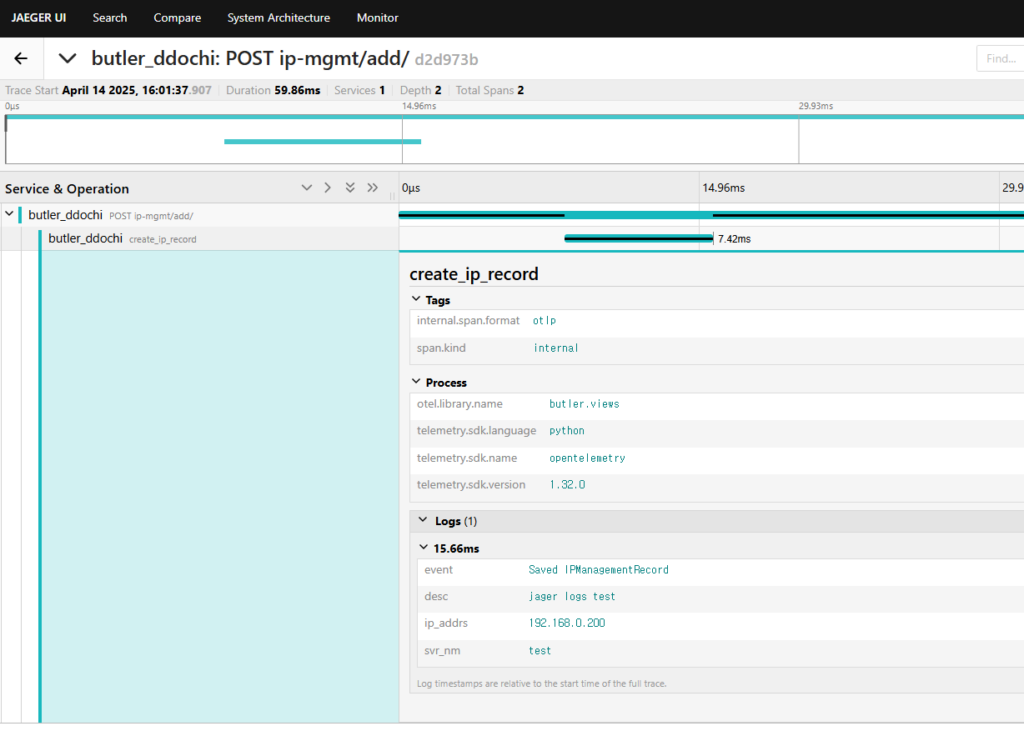Click the JAEGER UI logo link
The width and height of the screenshot is (1024, 736).
pyautogui.click(x=38, y=18)
